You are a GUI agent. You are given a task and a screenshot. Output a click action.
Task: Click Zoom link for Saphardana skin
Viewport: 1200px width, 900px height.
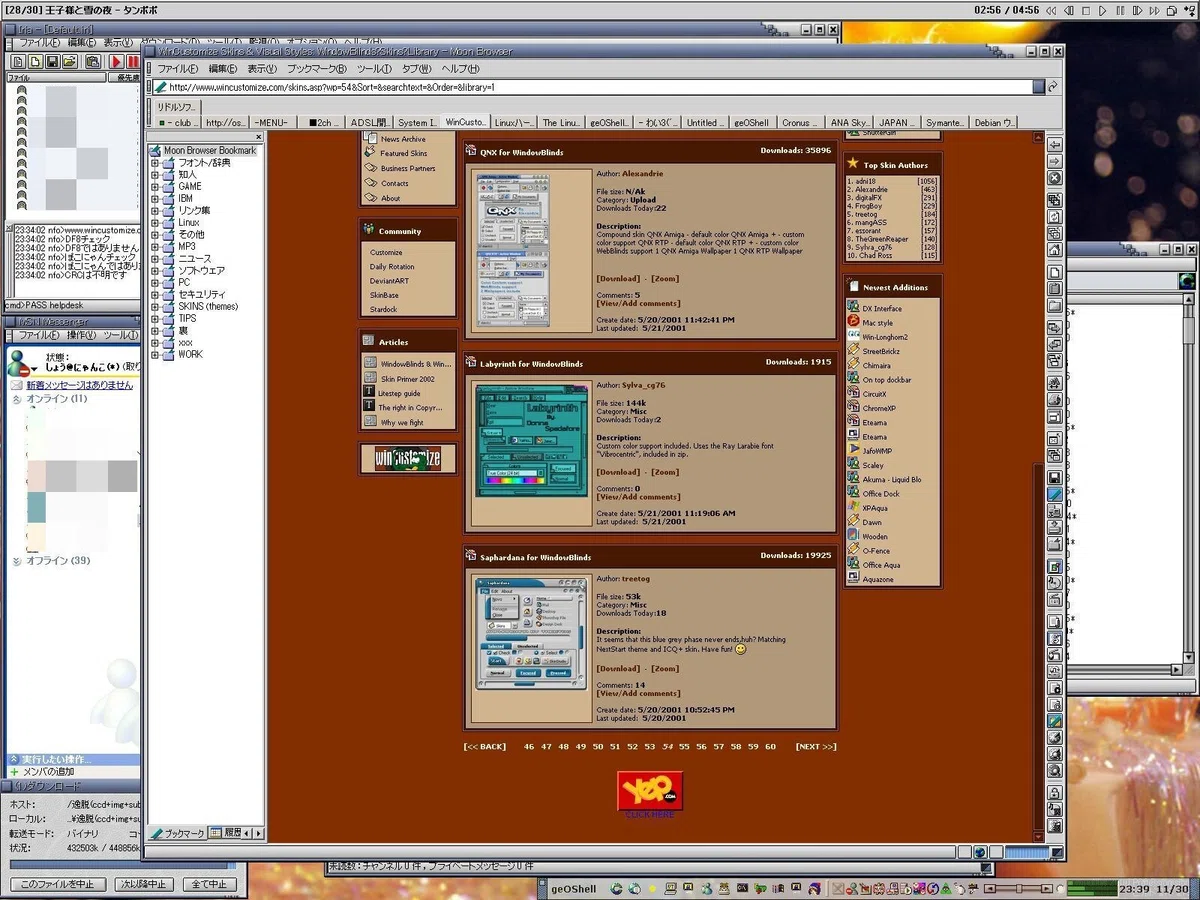point(665,669)
